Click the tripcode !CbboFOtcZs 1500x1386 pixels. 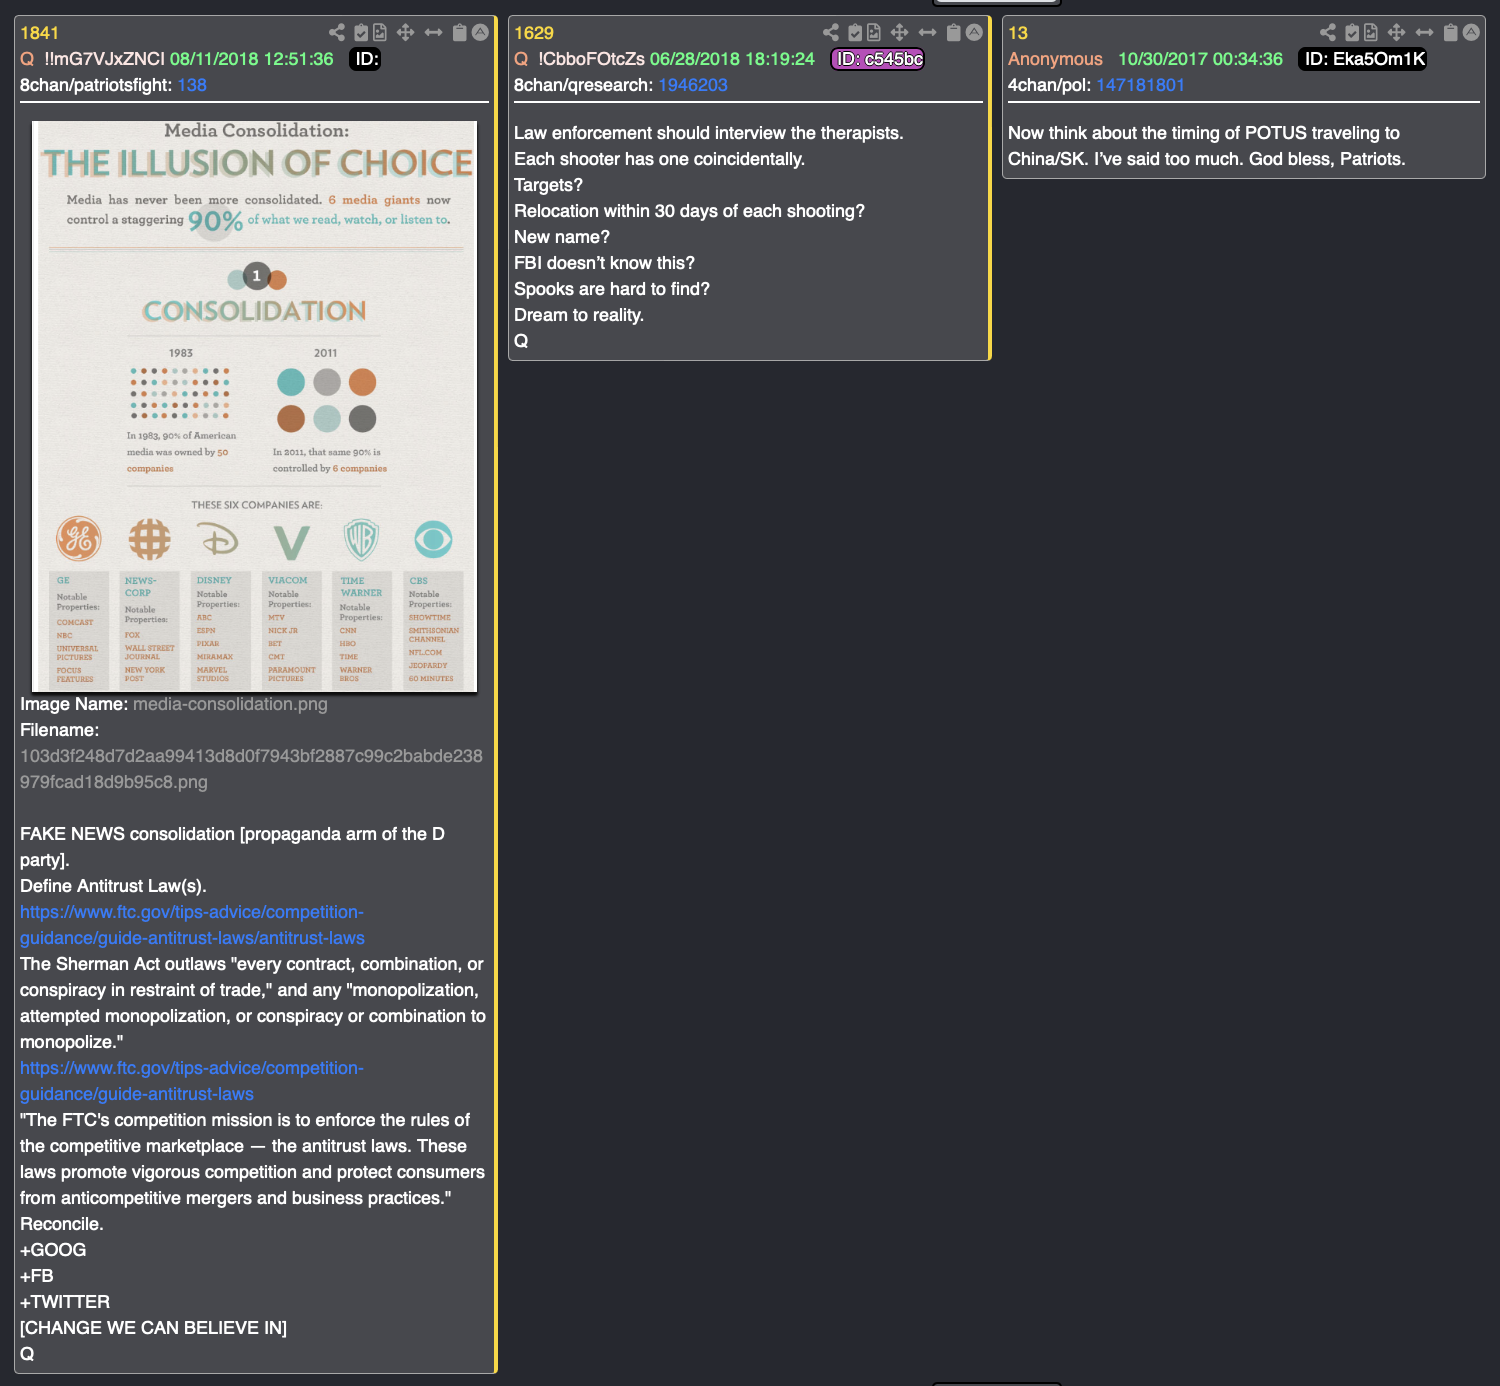pos(591,59)
